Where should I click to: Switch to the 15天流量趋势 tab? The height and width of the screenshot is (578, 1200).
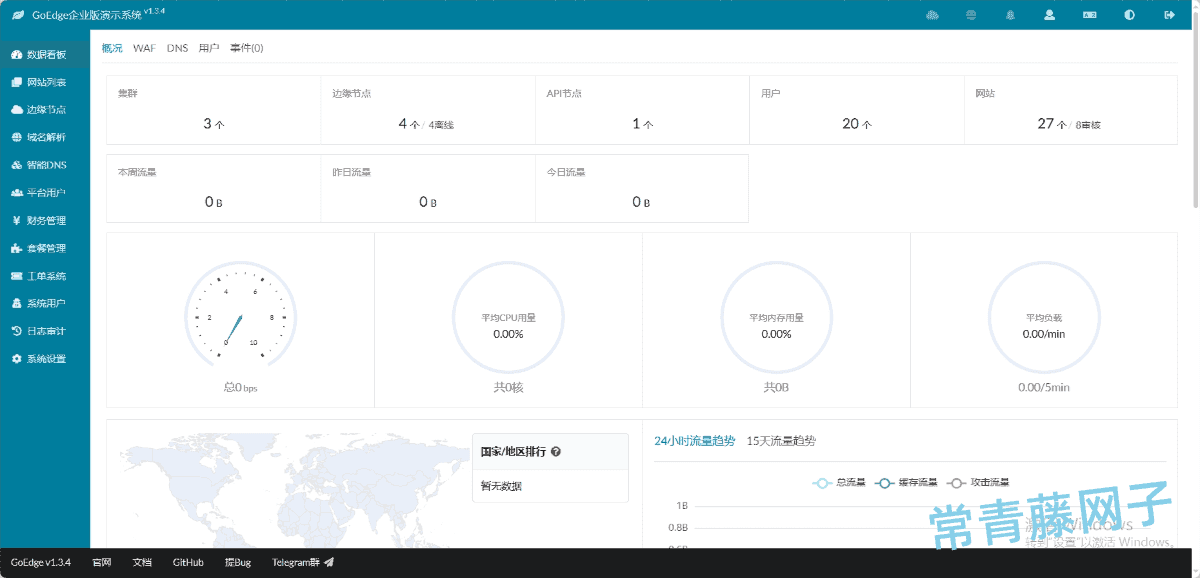coord(781,441)
